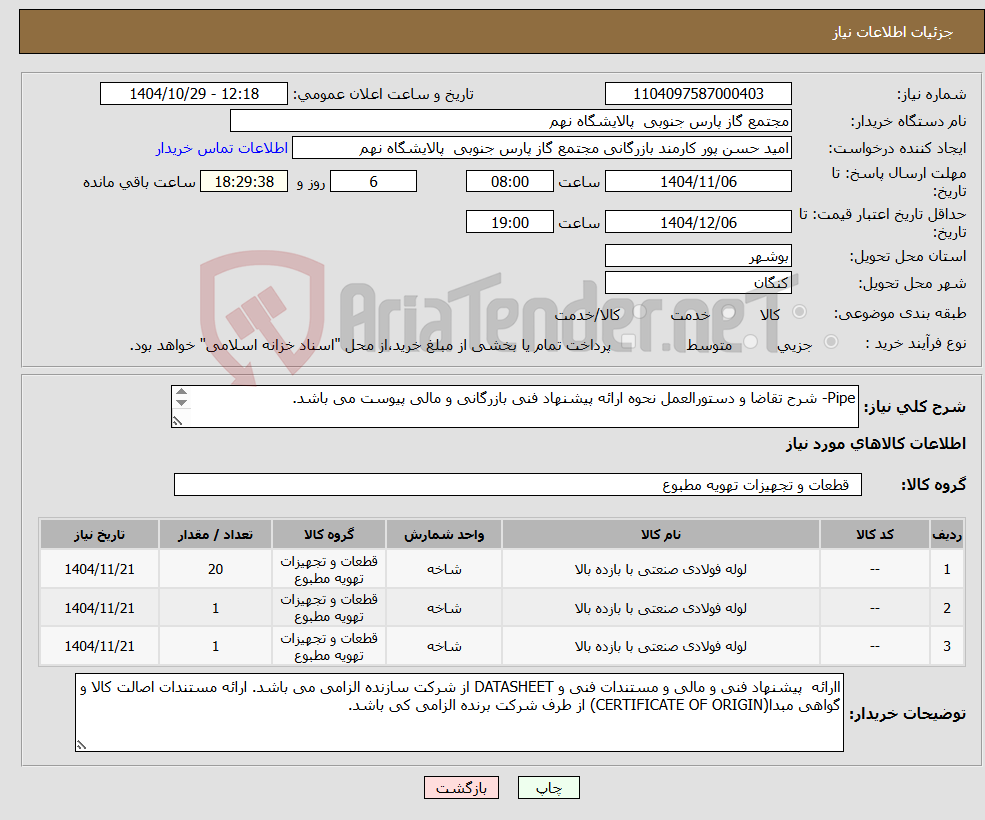Select the خدمت radio option

click(726, 311)
